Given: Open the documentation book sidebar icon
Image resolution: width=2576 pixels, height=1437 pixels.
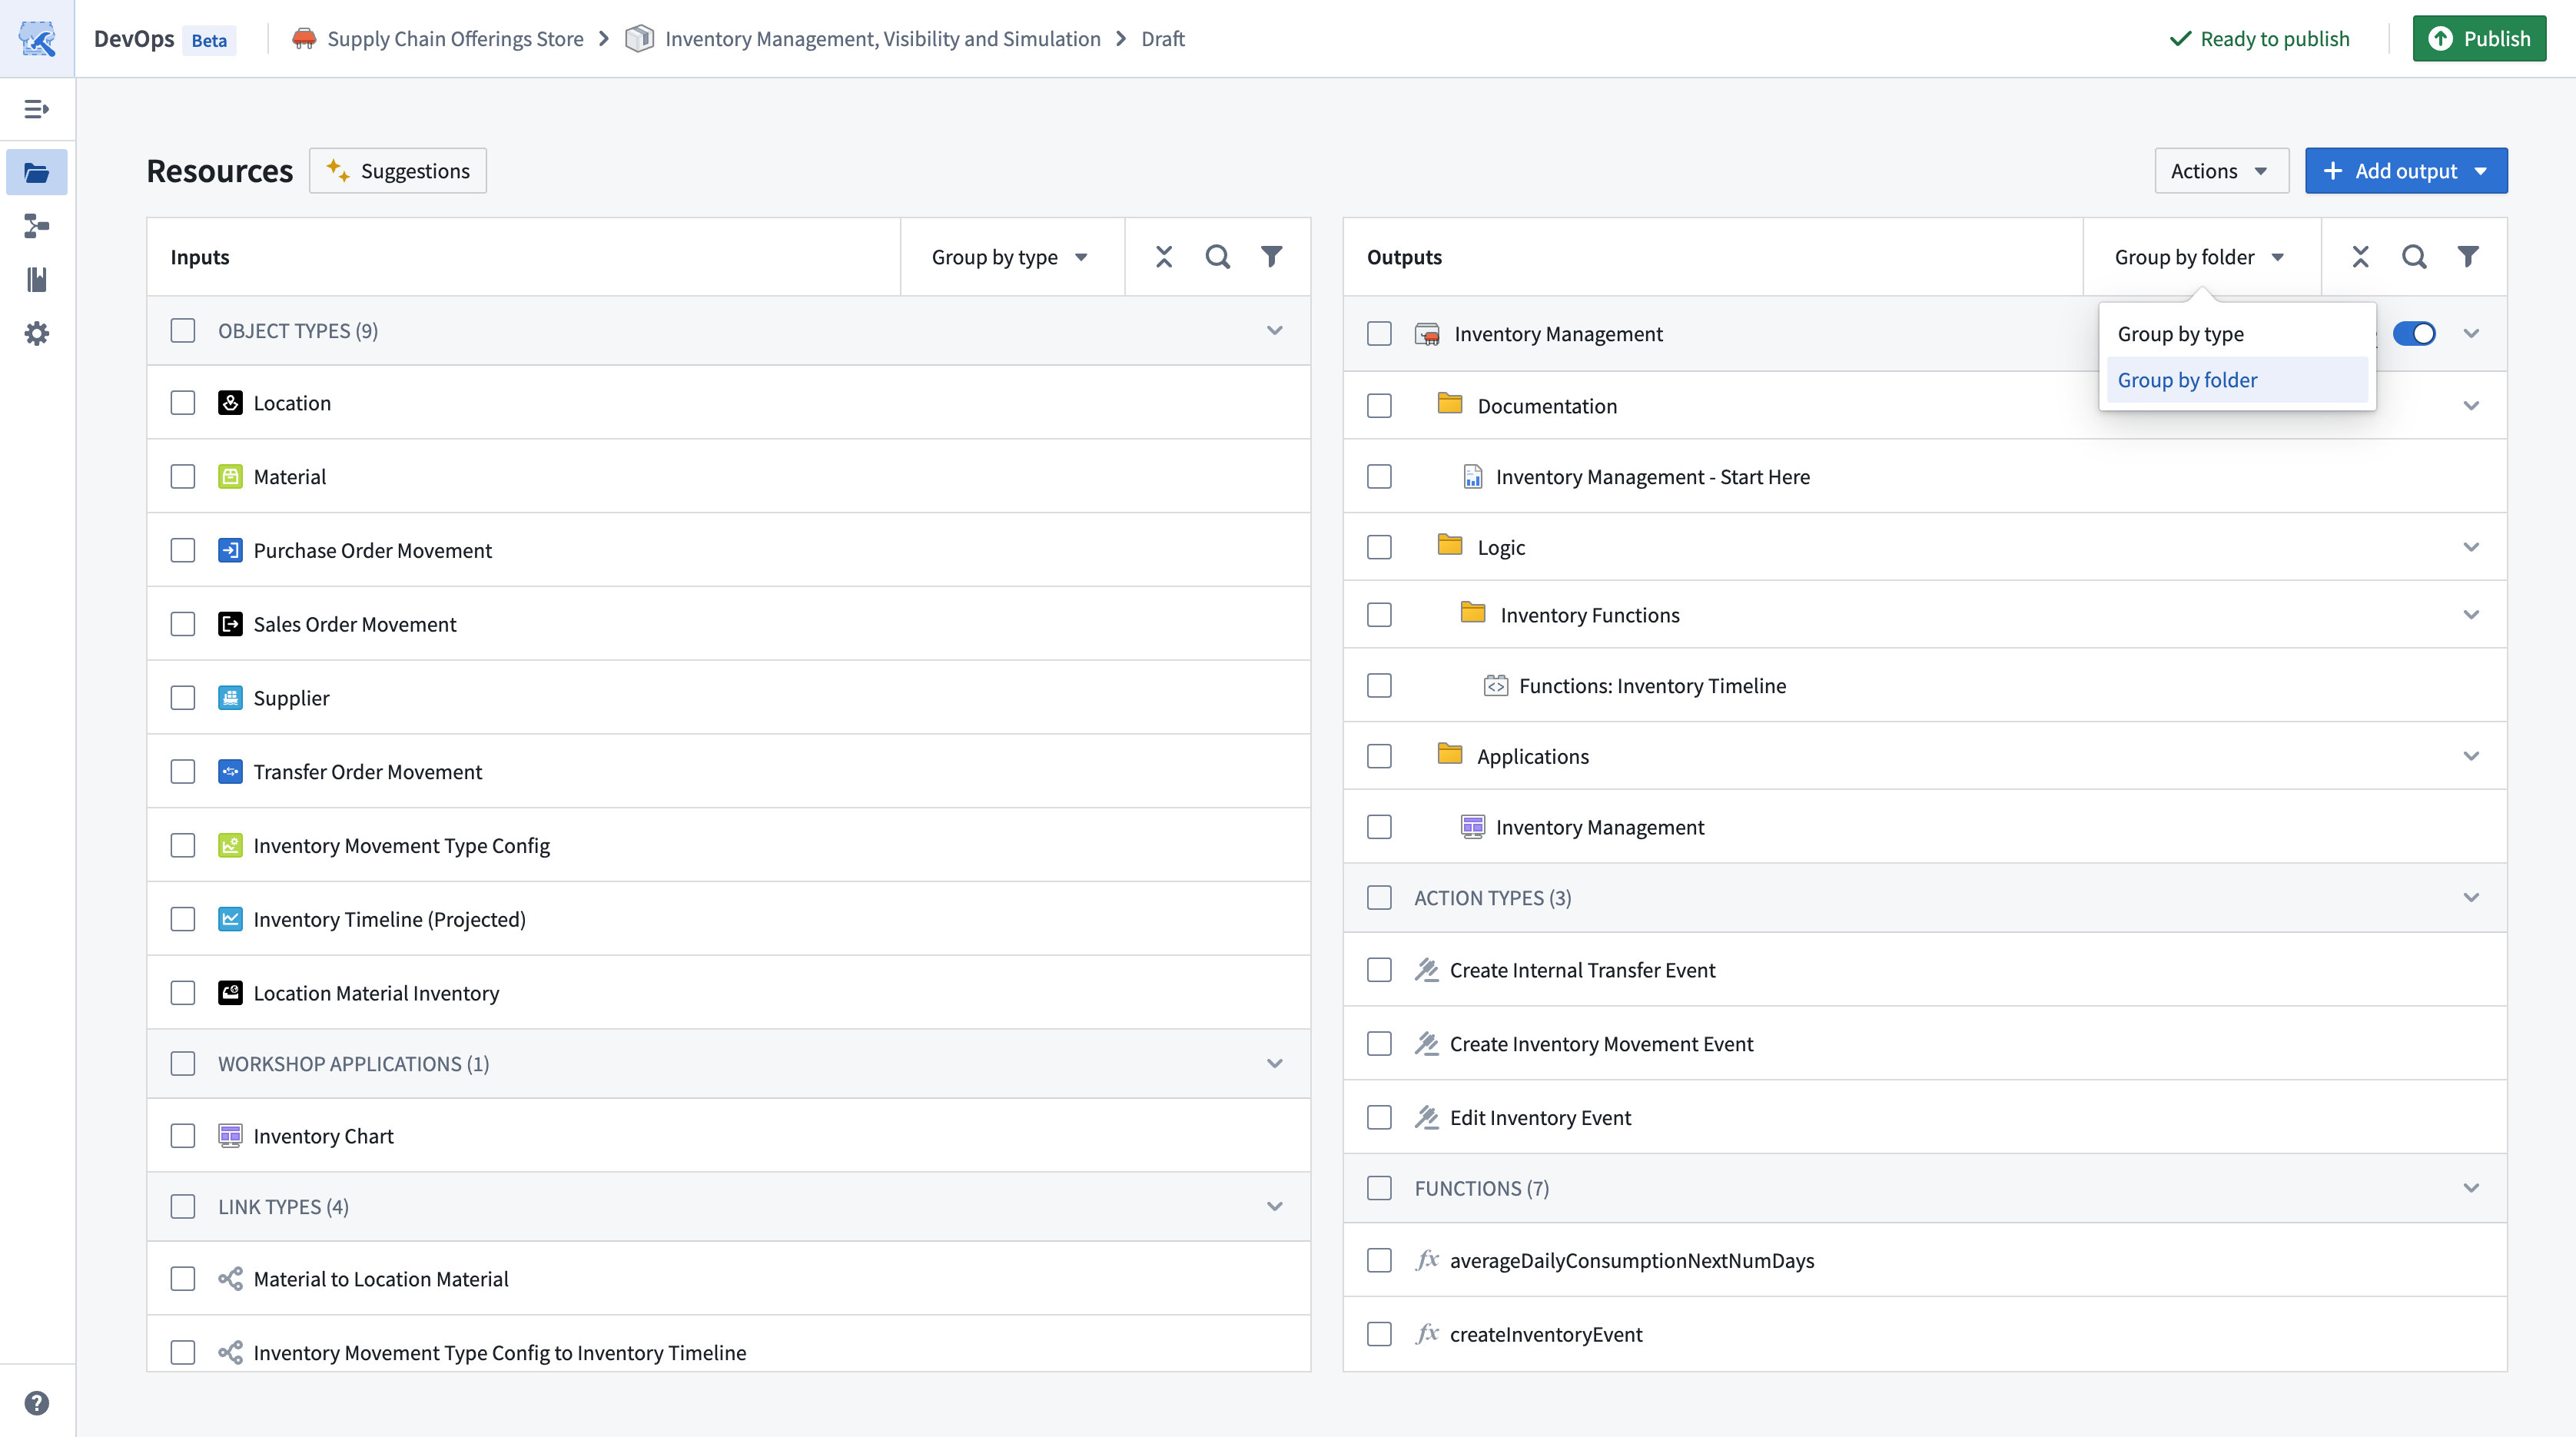Looking at the screenshot, I should 37,280.
